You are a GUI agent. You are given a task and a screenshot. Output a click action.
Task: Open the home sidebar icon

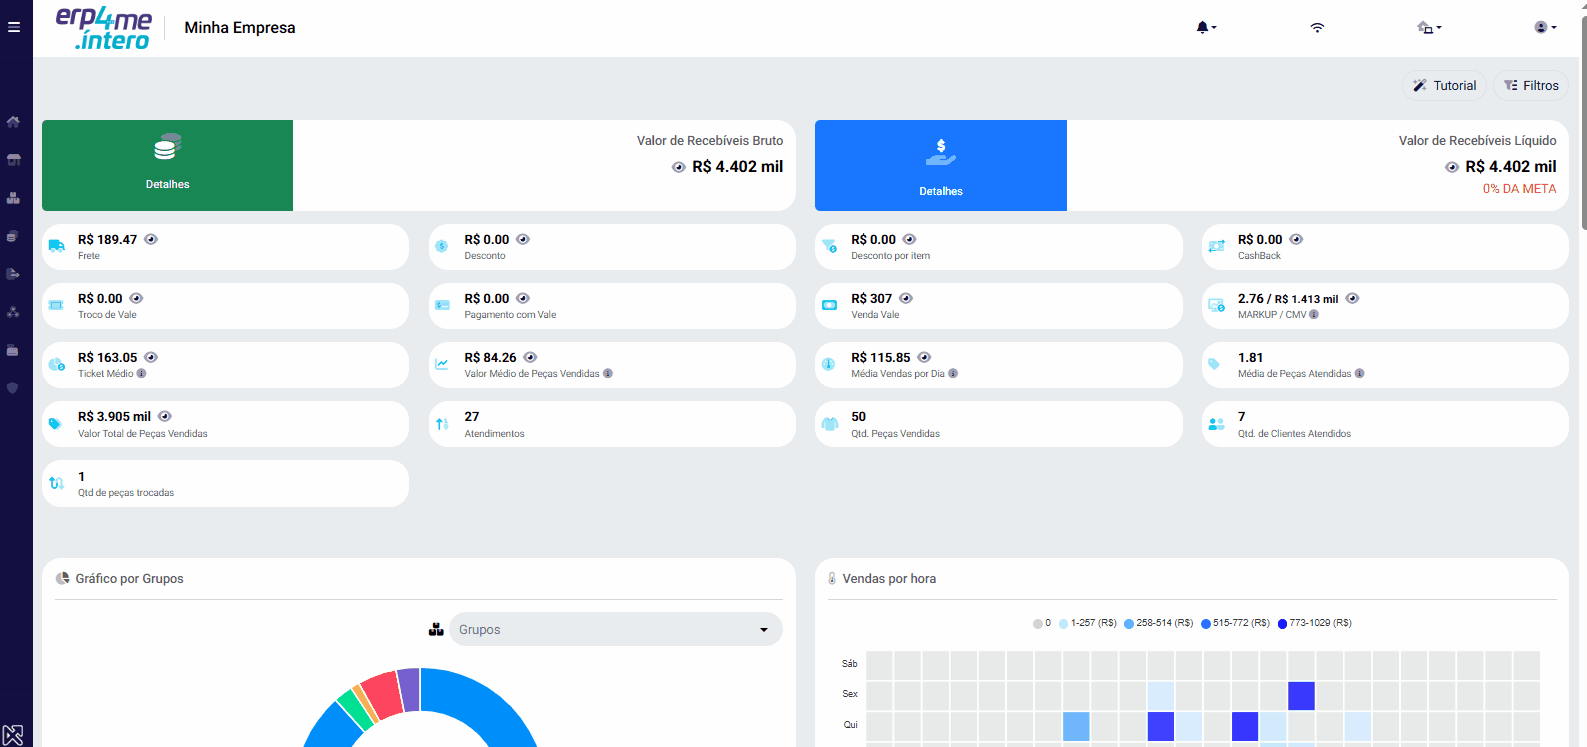[13, 122]
